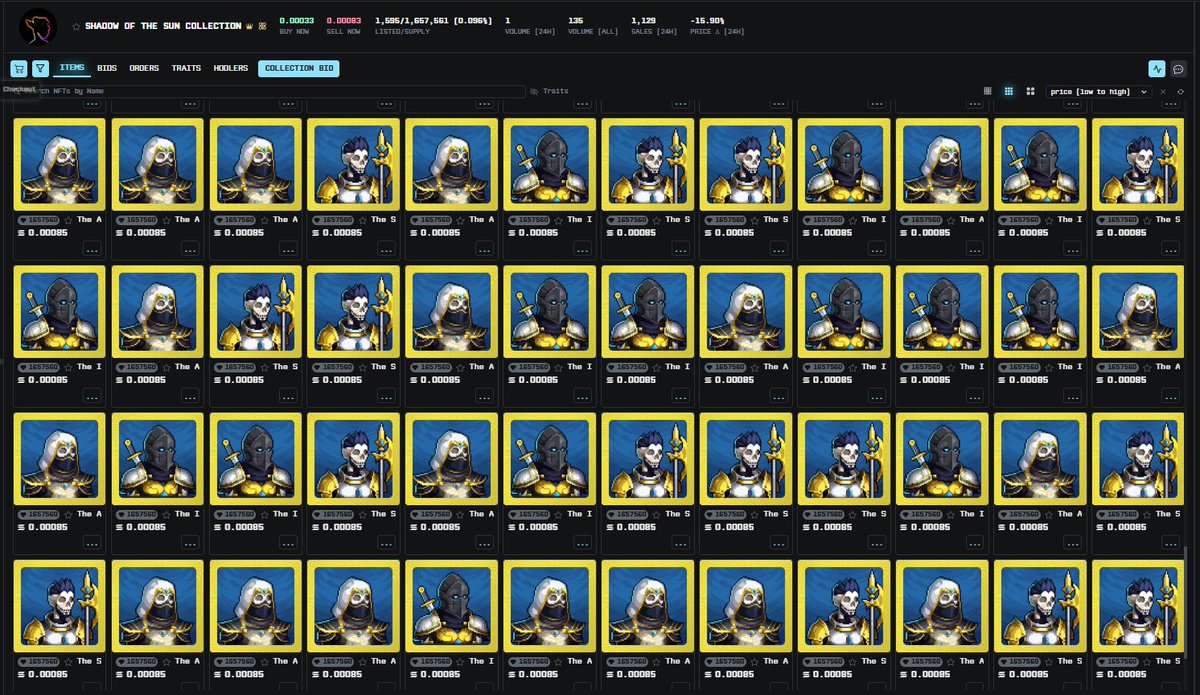Switch to the dense small-grid view icon
The width and height of the screenshot is (1200, 695).
(988, 91)
